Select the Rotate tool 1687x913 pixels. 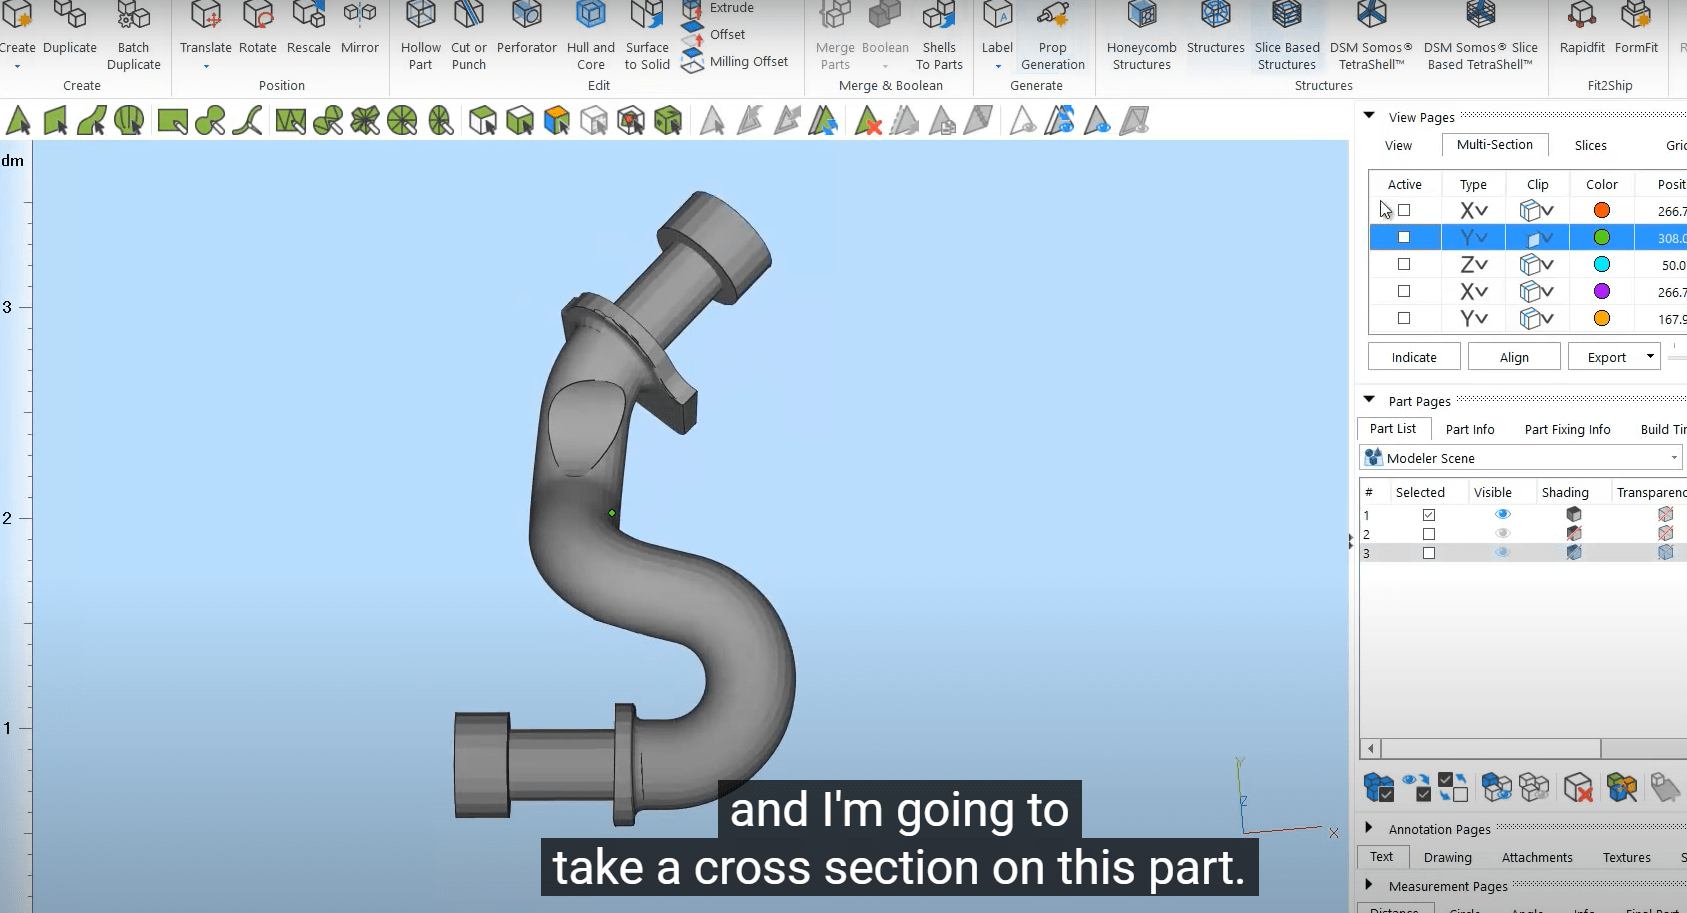coord(257,18)
